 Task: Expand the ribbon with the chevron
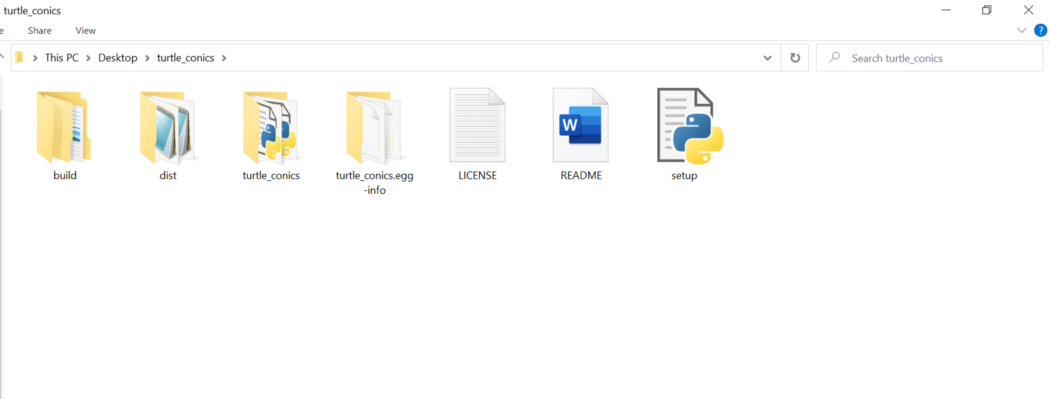(x=1022, y=30)
